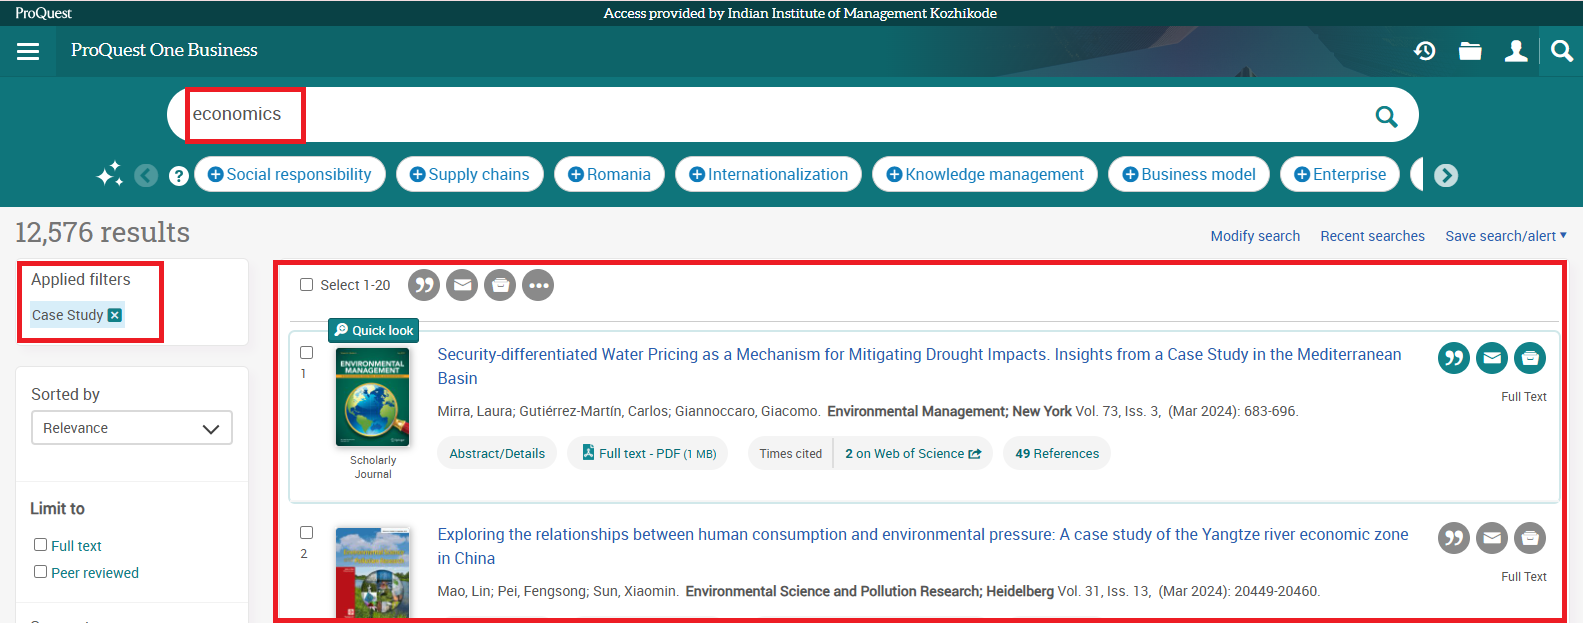Image resolution: width=1583 pixels, height=623 pixels.
Task: Open the Sorted by Relevance dropdown
Action: click(x=132, y=428)
